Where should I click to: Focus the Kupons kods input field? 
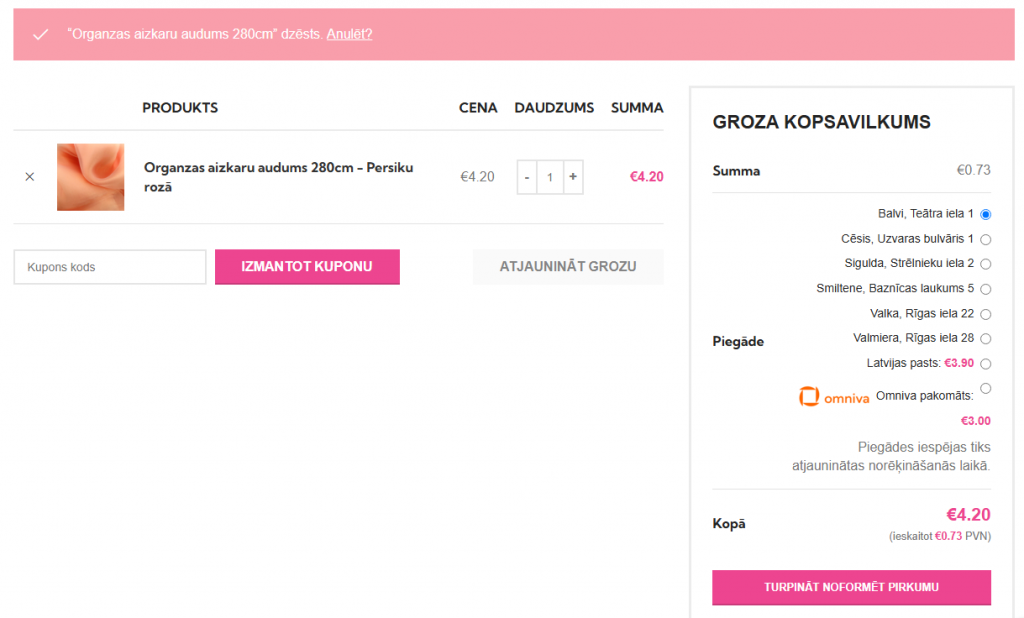(110, 267)
